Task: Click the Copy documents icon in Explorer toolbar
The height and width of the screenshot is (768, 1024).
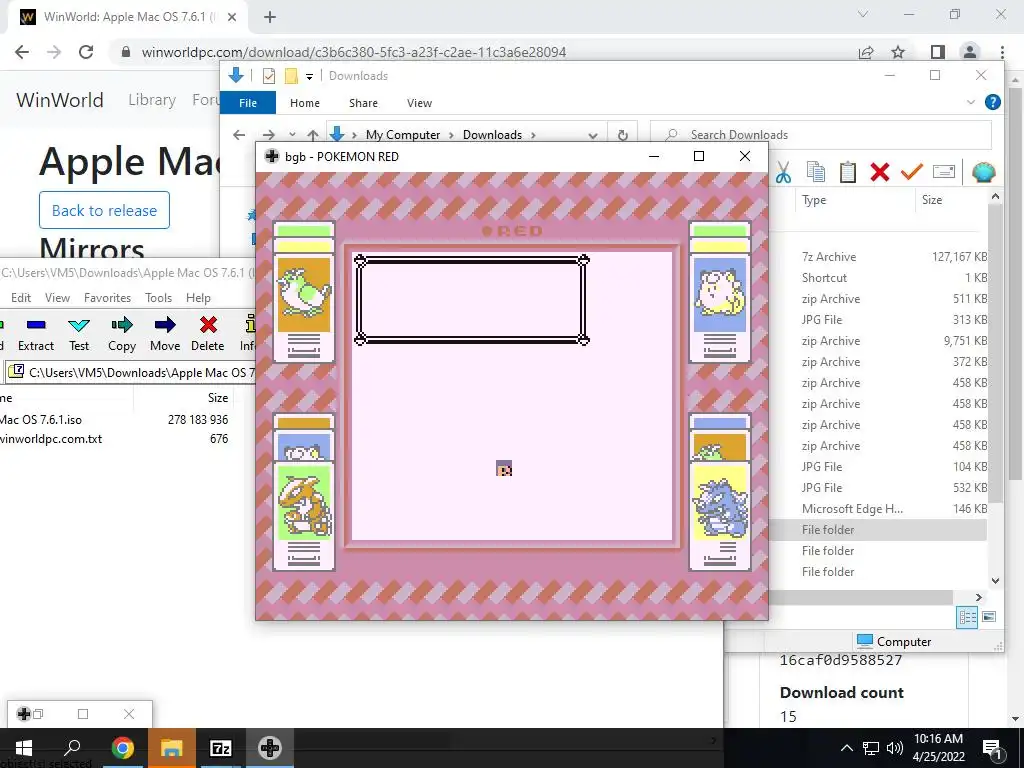Action: [x=816, y=172]
